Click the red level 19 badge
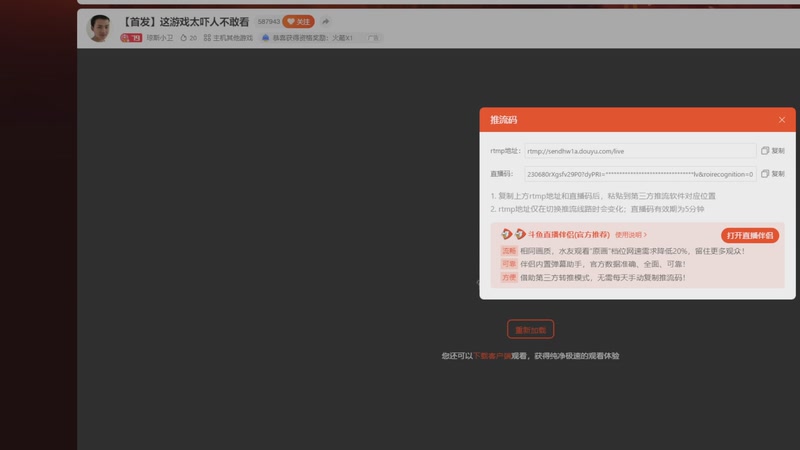 [x=131, y=38]
